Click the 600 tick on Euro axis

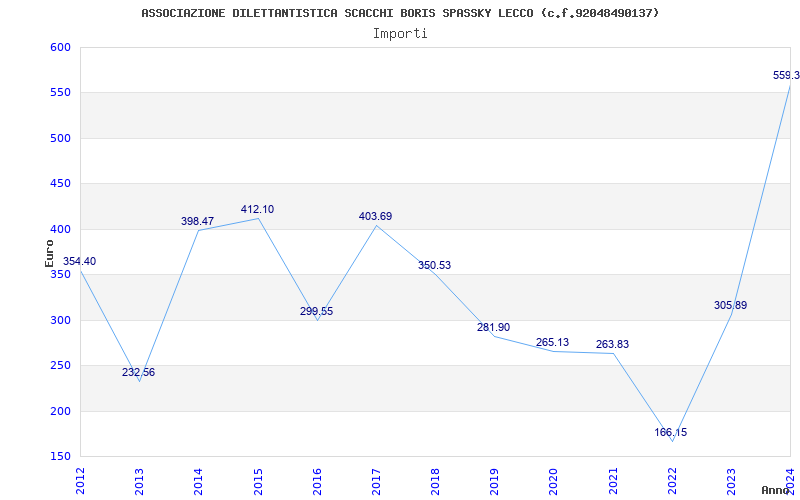[60, 47]
